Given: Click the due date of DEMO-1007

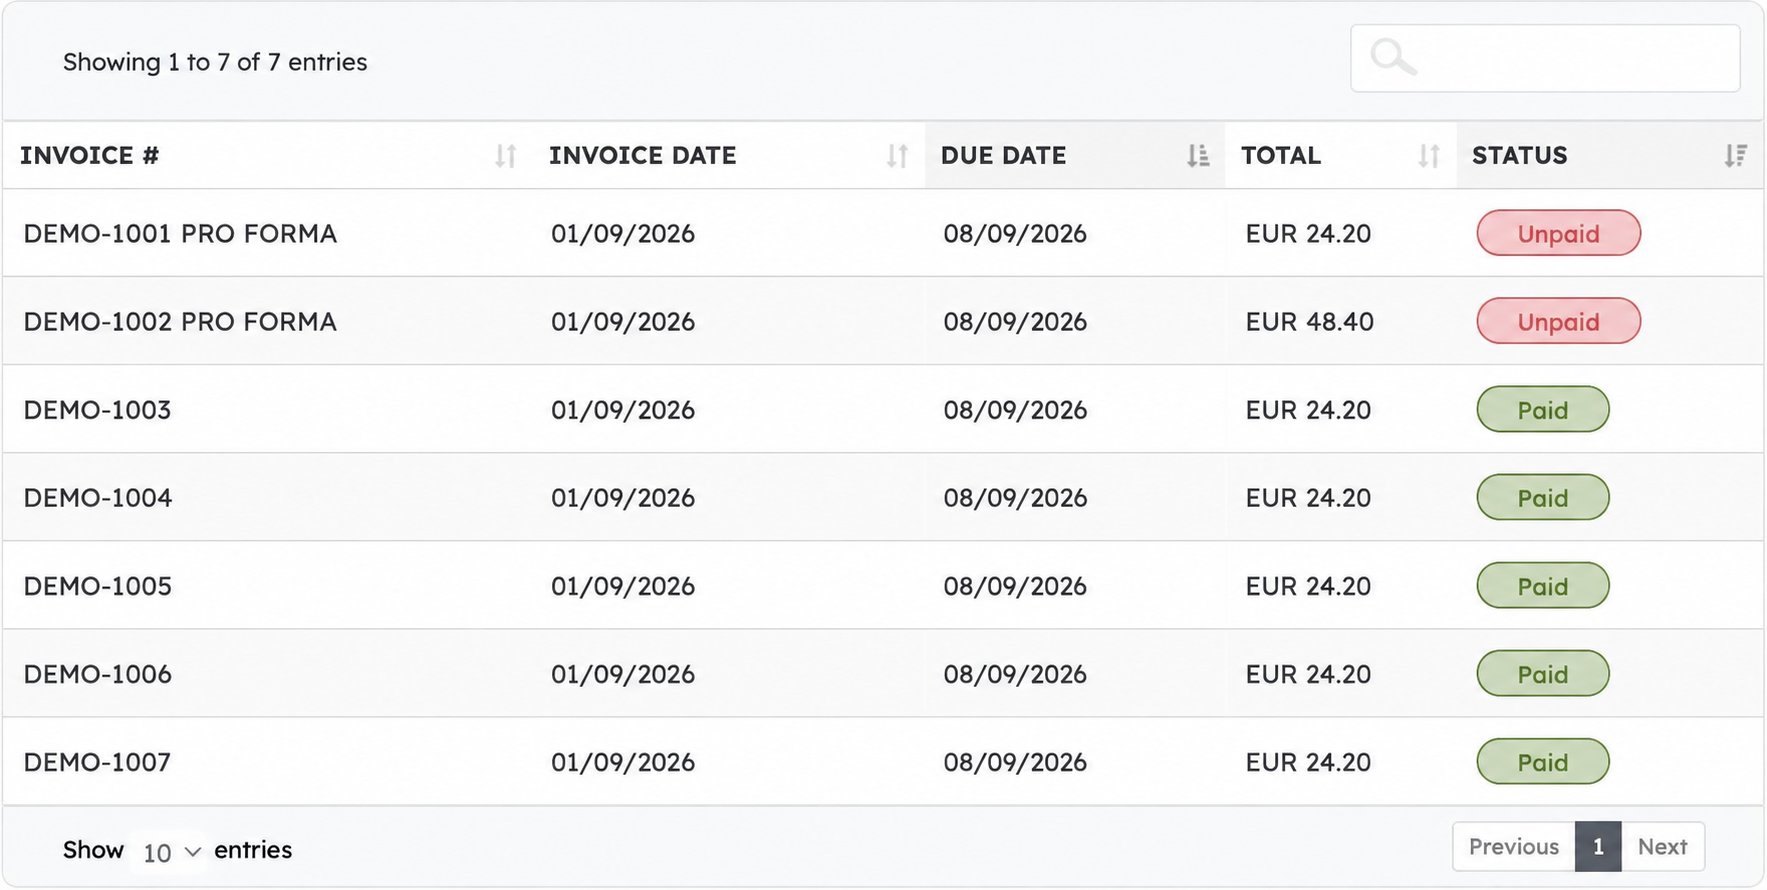Looking at the screenshot, I should (x=1015, y=762).
